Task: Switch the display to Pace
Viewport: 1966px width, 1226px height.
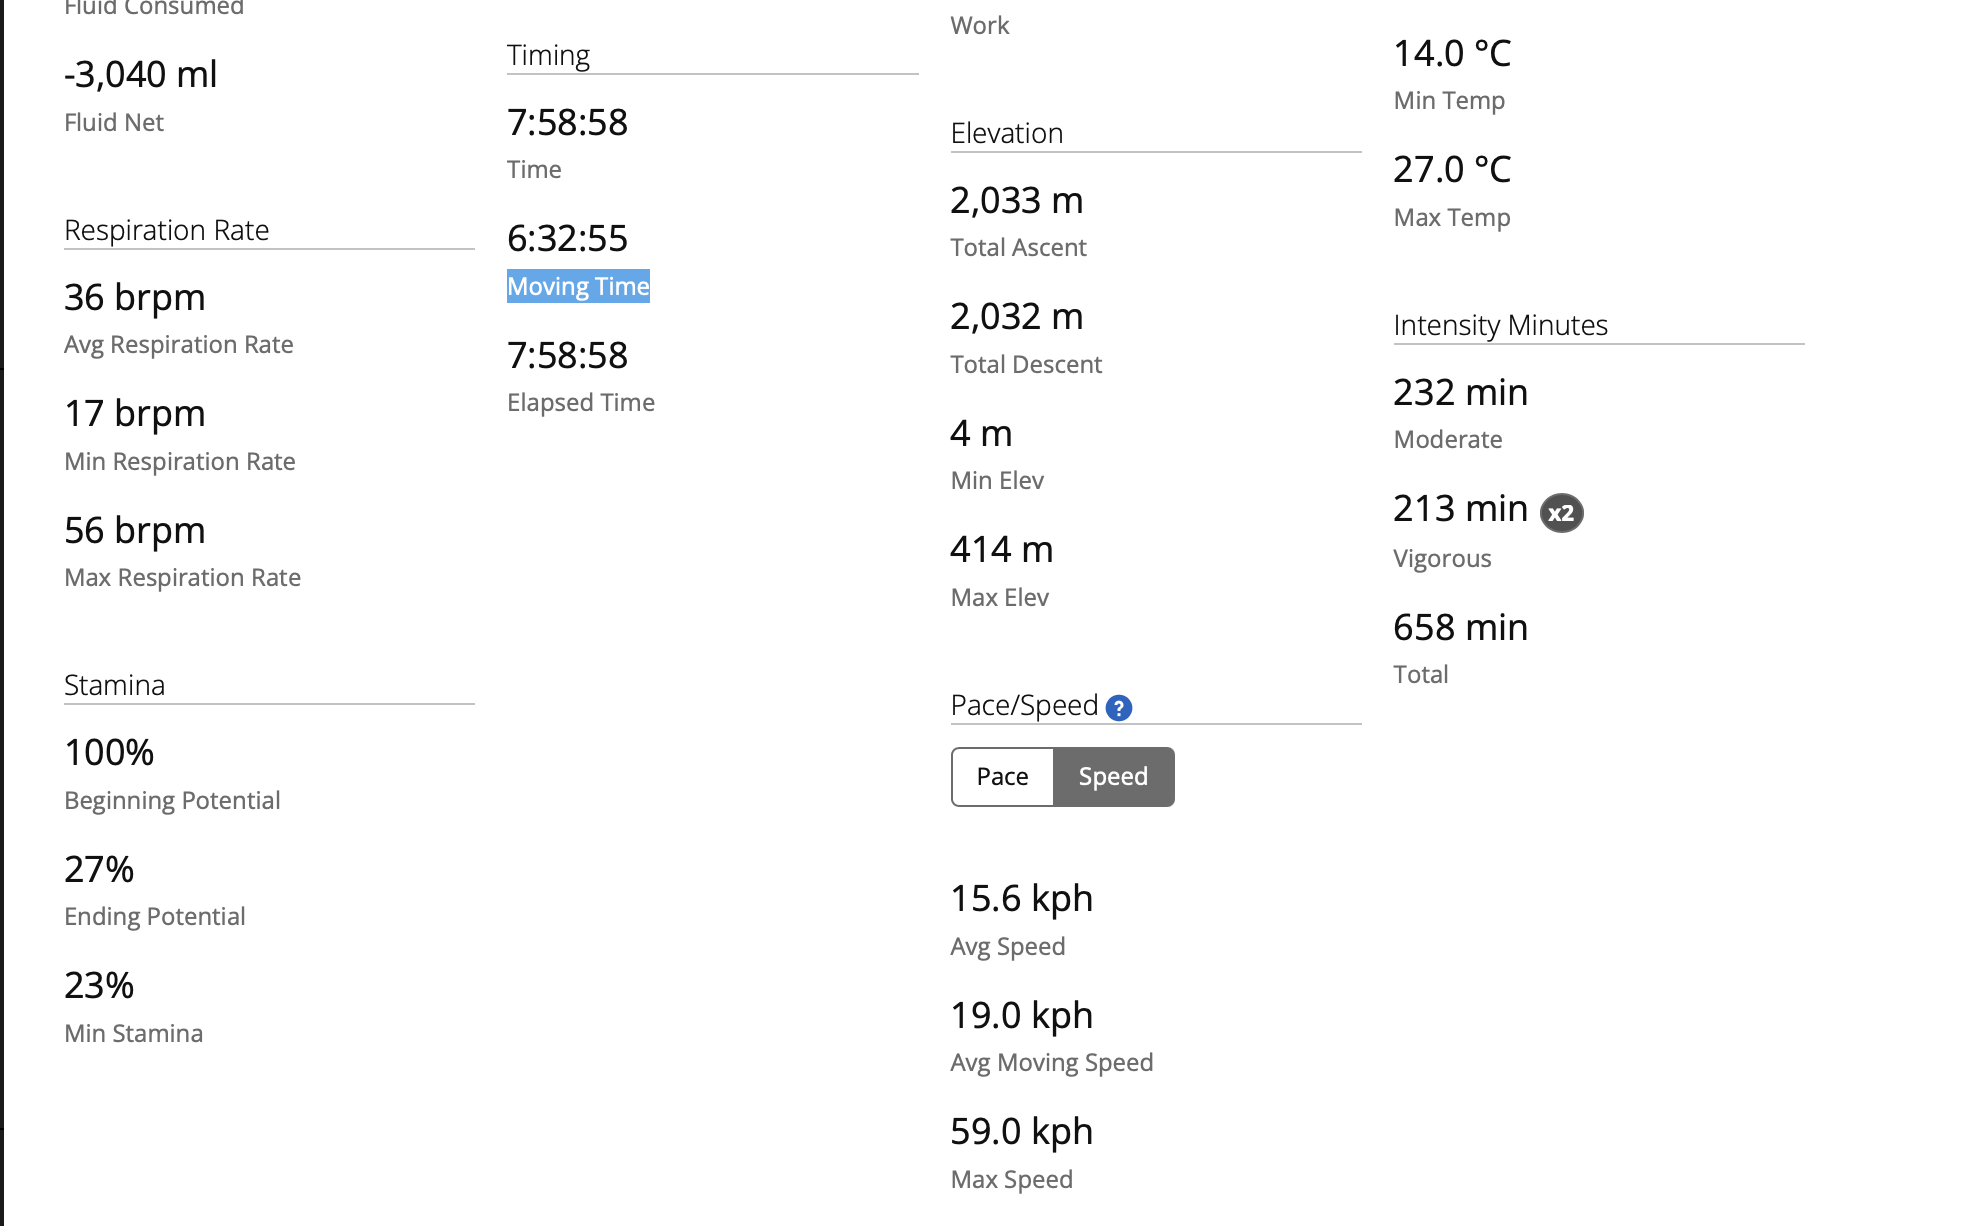Action: (x=1002, y=777)
